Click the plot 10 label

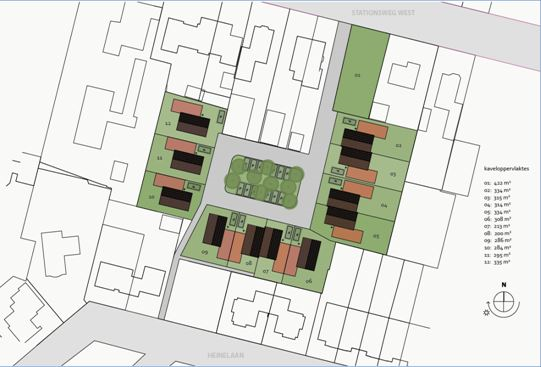point(151,197)
